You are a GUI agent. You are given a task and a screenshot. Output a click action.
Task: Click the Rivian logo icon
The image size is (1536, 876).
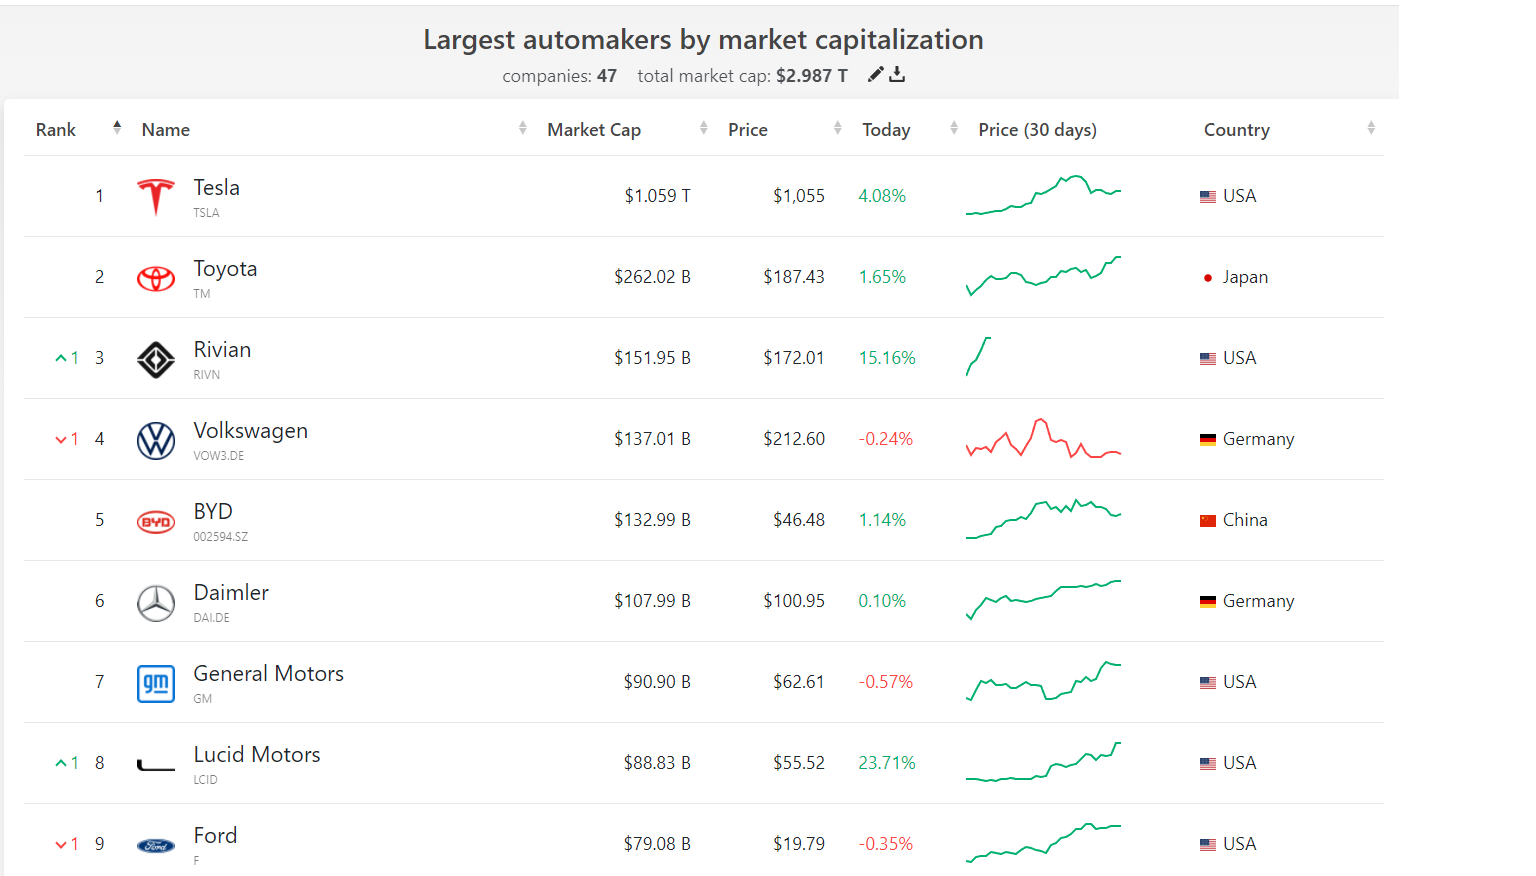(x=155, y=359)
